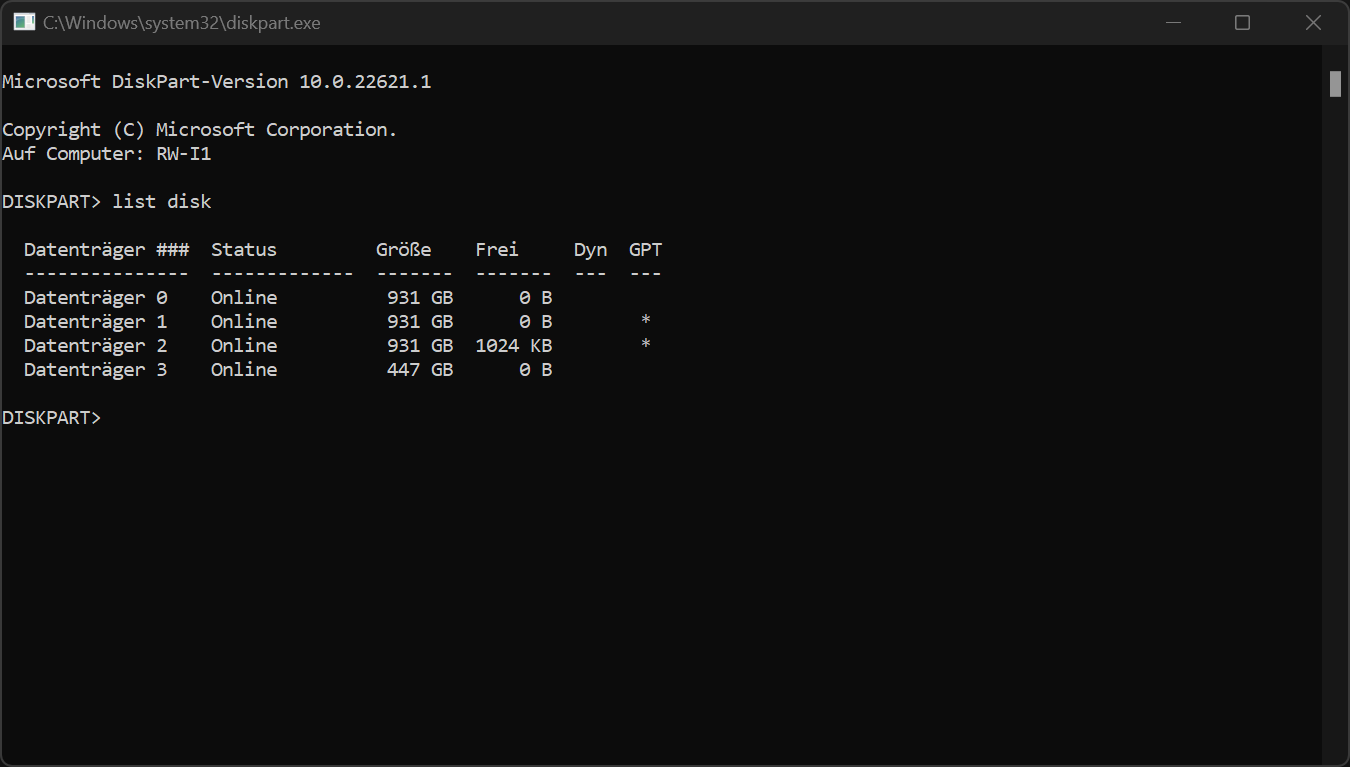The height and width of the screenshot is (767, 1350).
Task: Click the 'Dyn' column header
Action: pyautogui.click(x=591, y=250)
